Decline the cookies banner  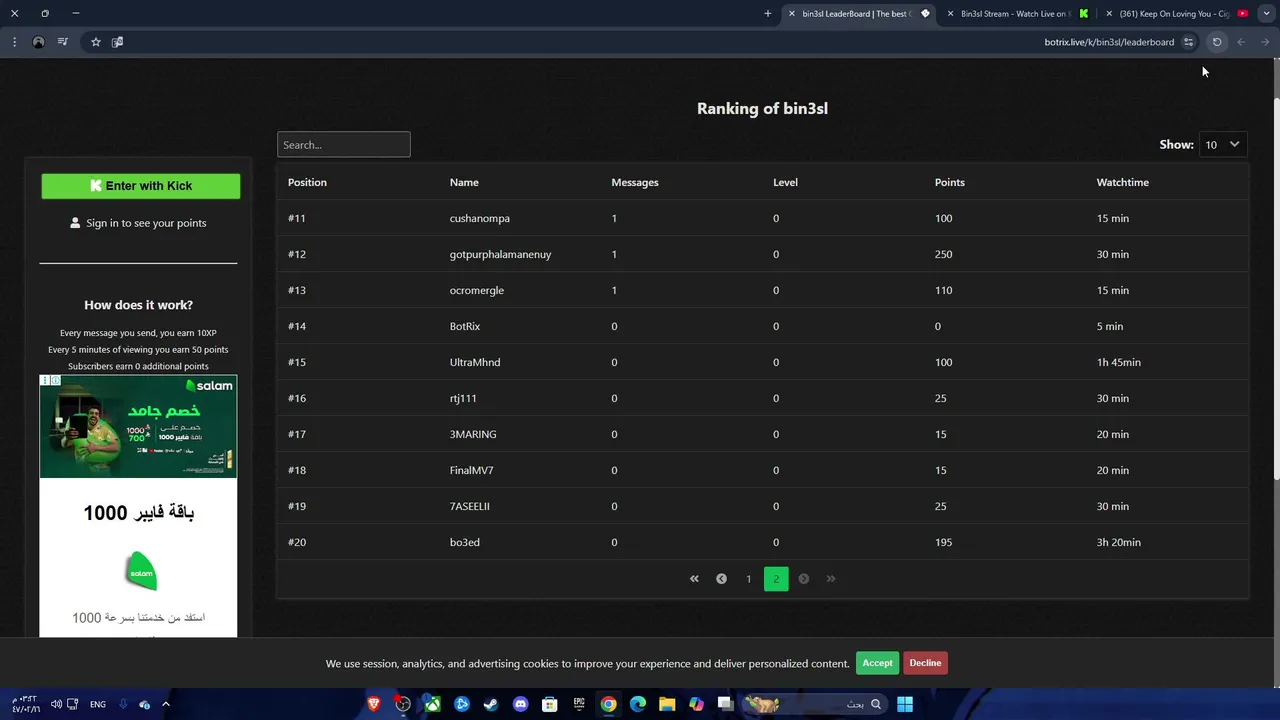pyautogui.click(x=925, y=663)
